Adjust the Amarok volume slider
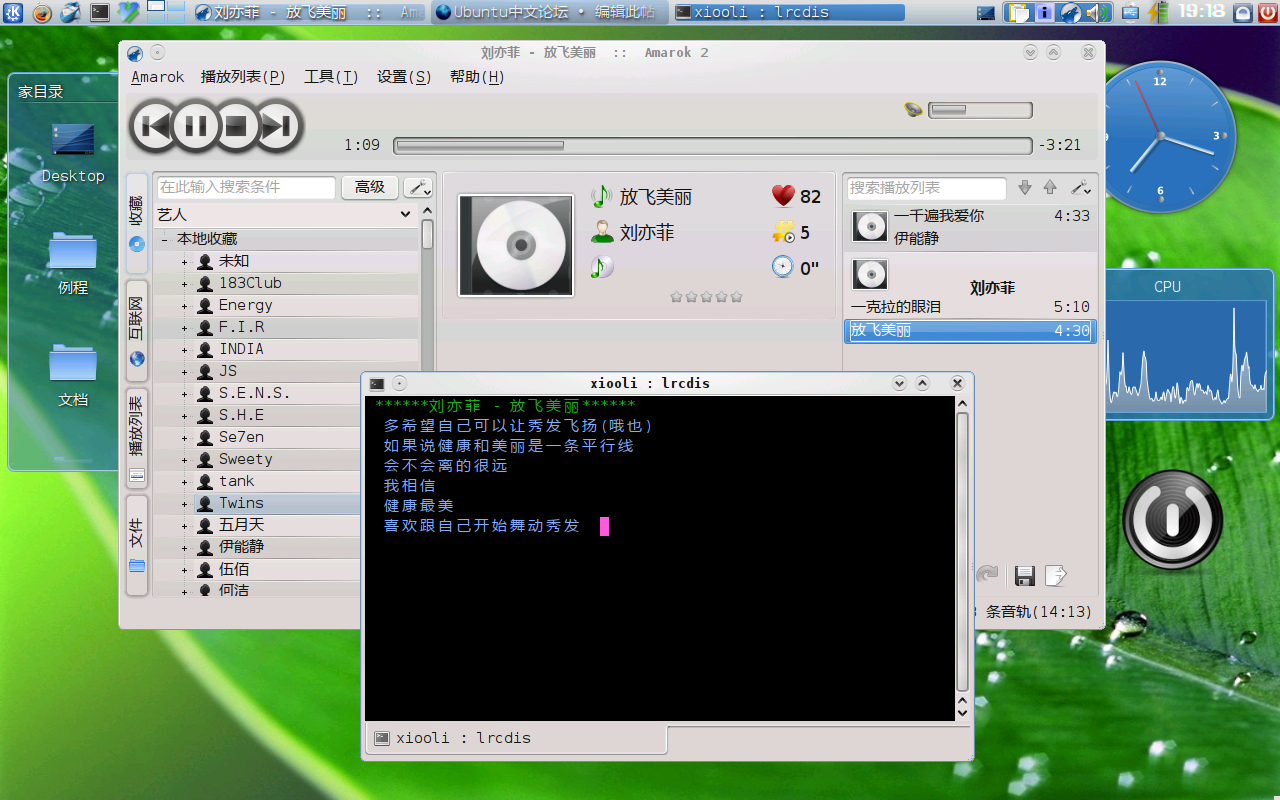1280x800 pixels. click(980, 110)
